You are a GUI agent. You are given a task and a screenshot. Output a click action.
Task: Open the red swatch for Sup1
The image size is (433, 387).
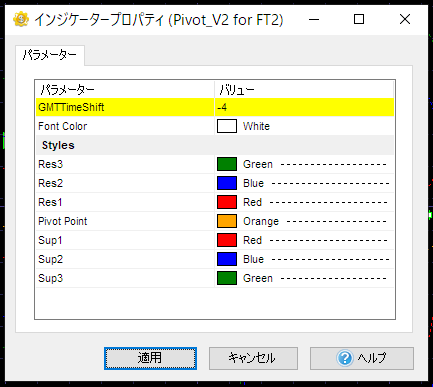pyautogui.click(x=227, y=240)
